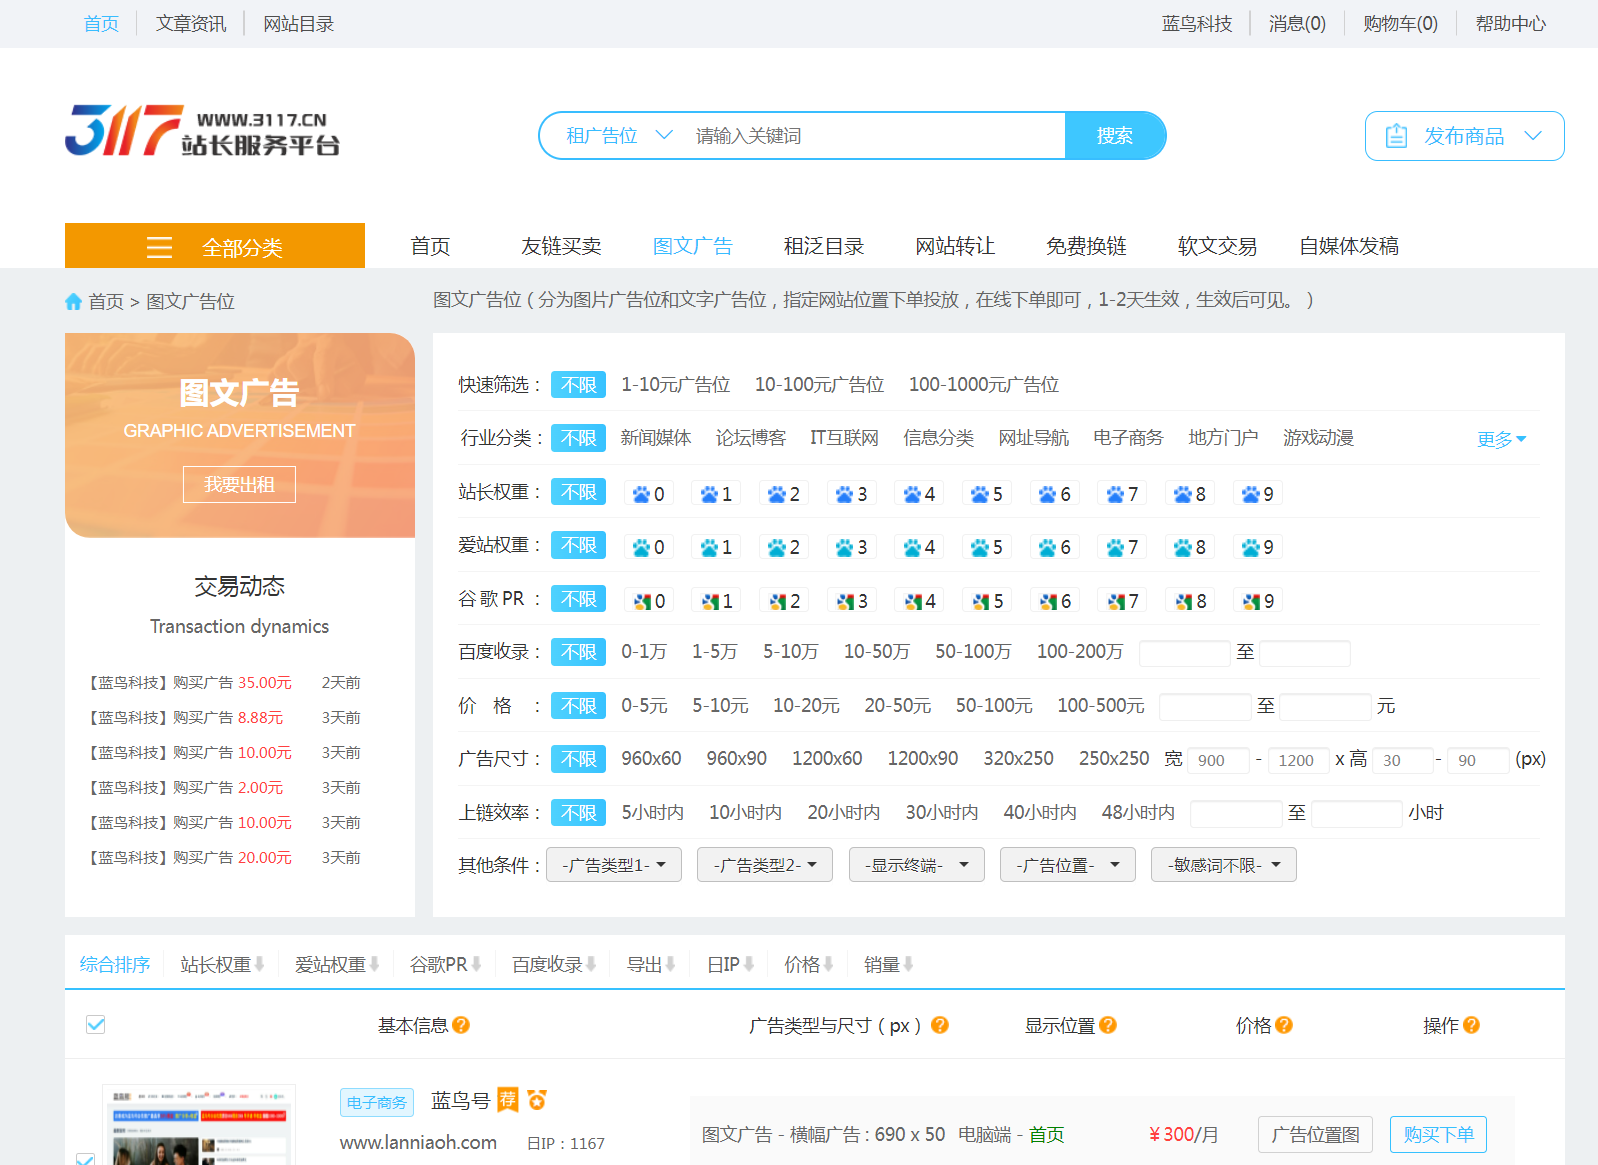Open the 显示终端 dropdown
1598x1165 pixels.
click(916, 865)
